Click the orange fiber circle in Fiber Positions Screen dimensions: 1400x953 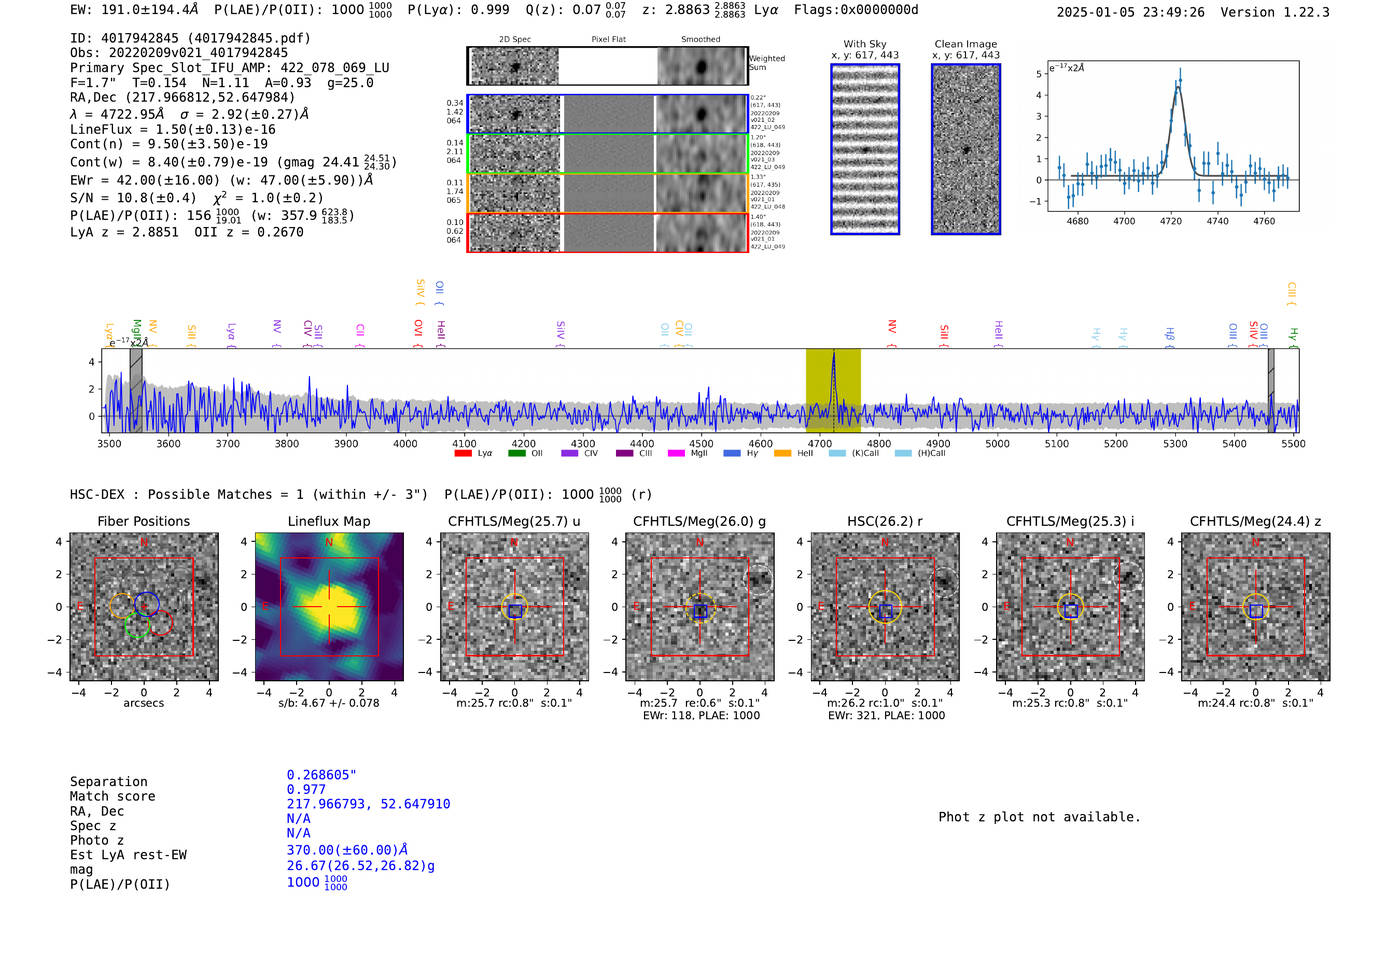[122, 606]
